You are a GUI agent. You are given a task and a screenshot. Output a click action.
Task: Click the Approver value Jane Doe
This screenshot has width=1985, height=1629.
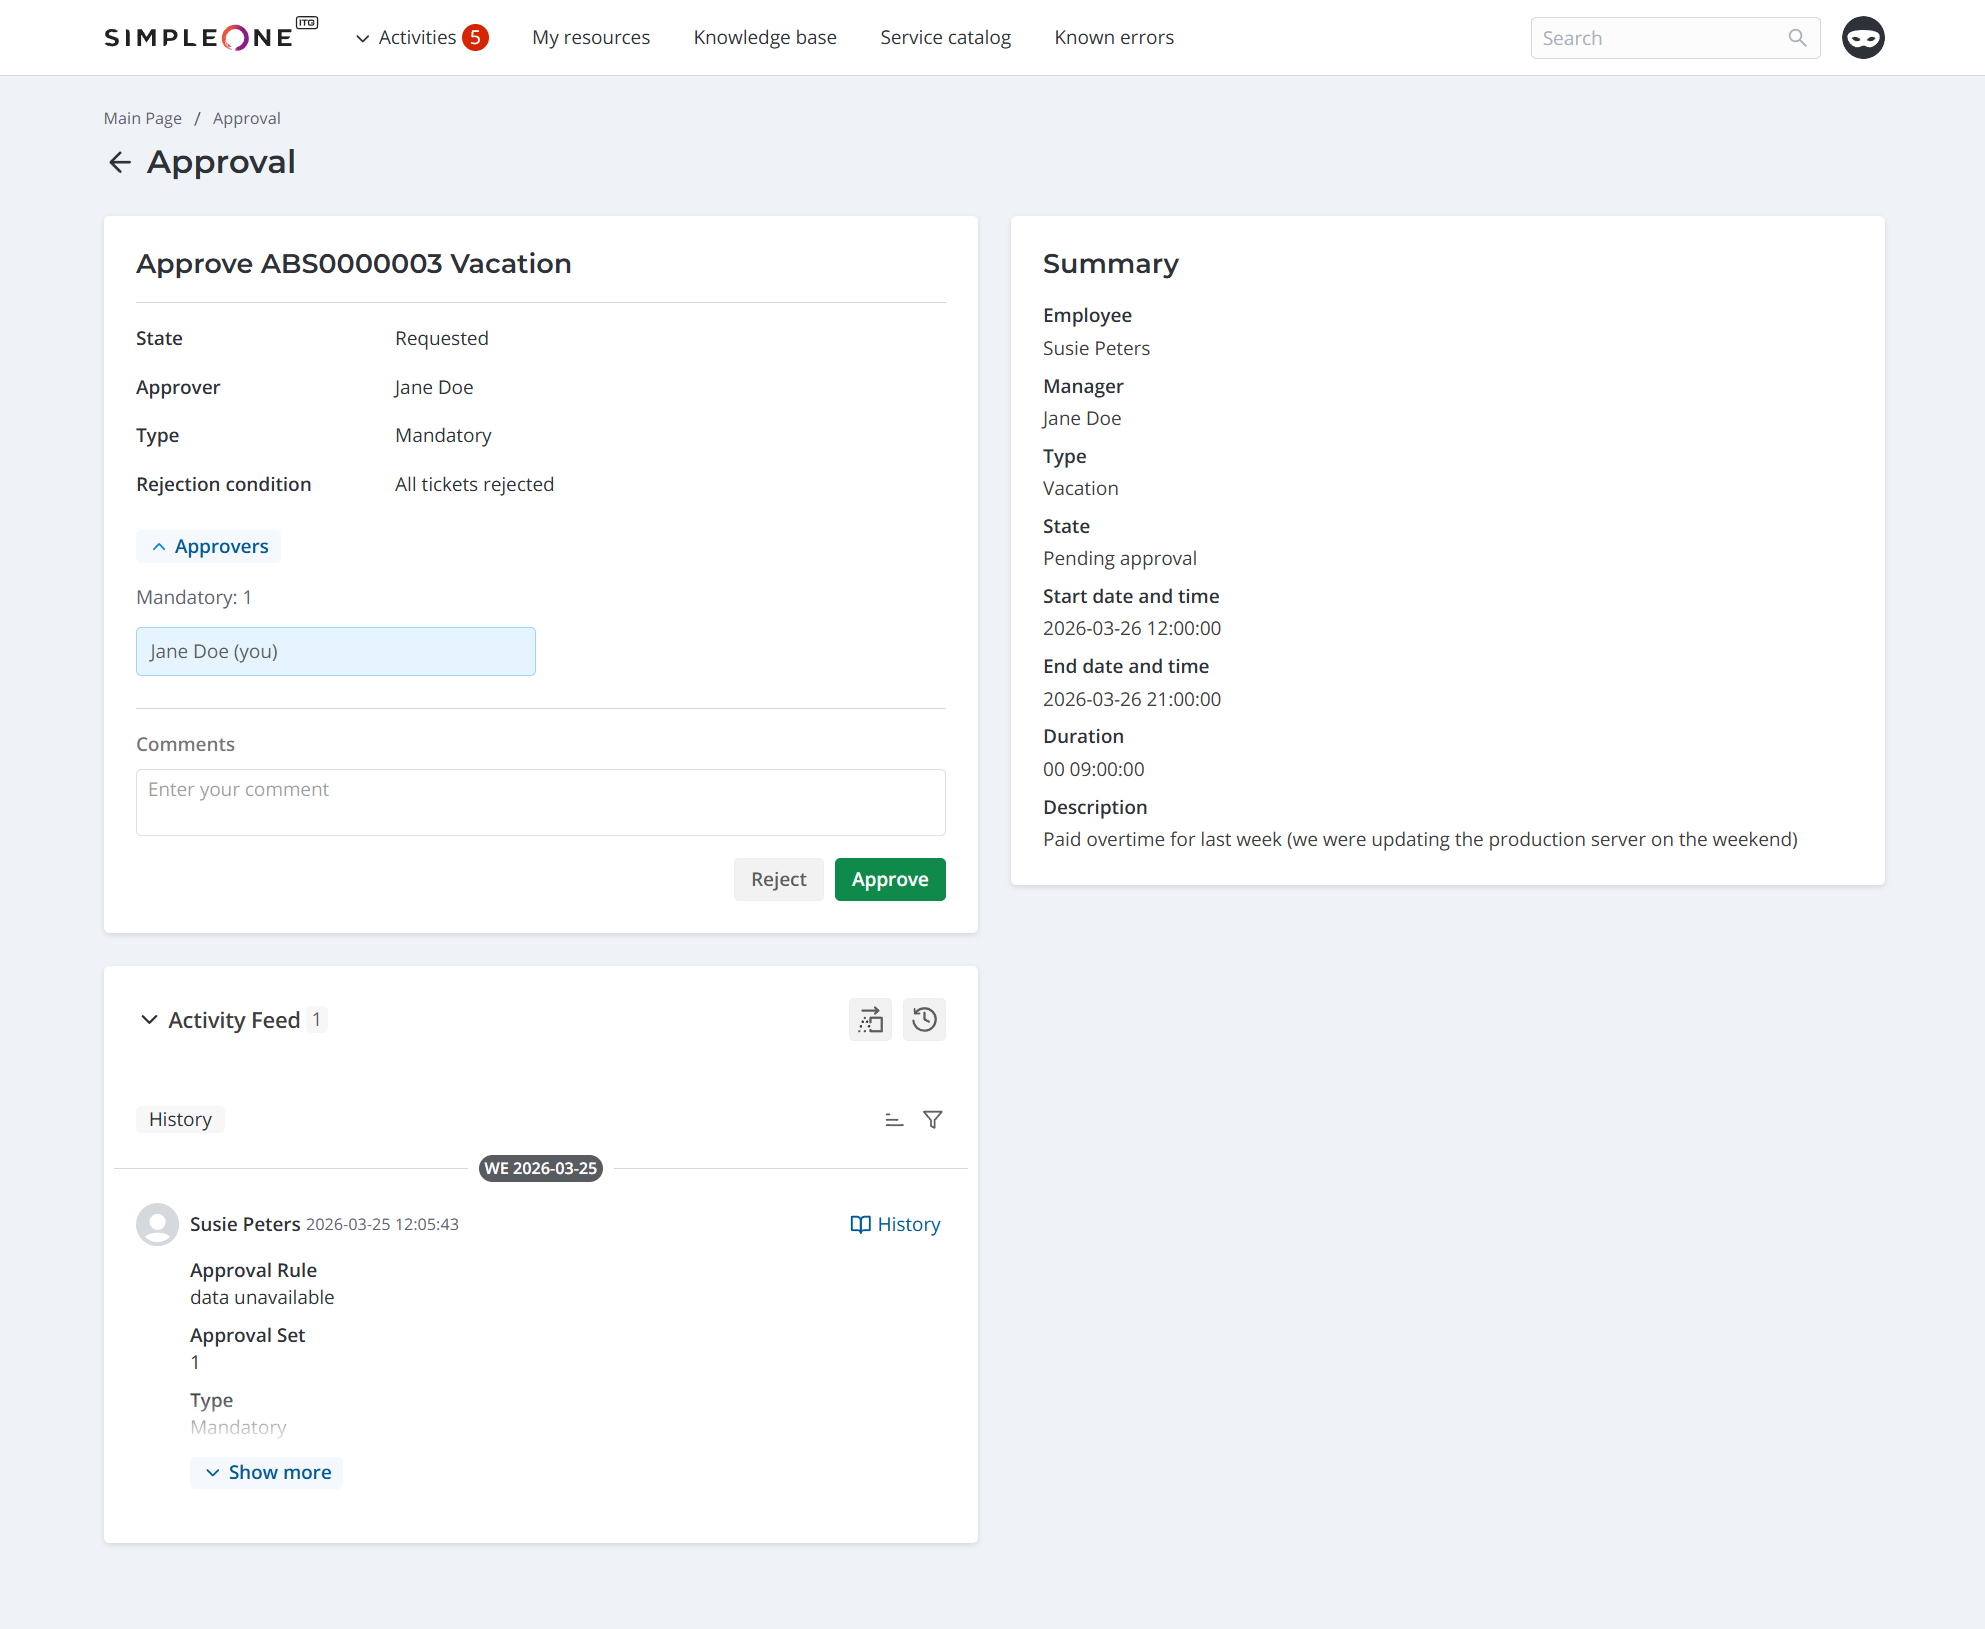(434, 387)
